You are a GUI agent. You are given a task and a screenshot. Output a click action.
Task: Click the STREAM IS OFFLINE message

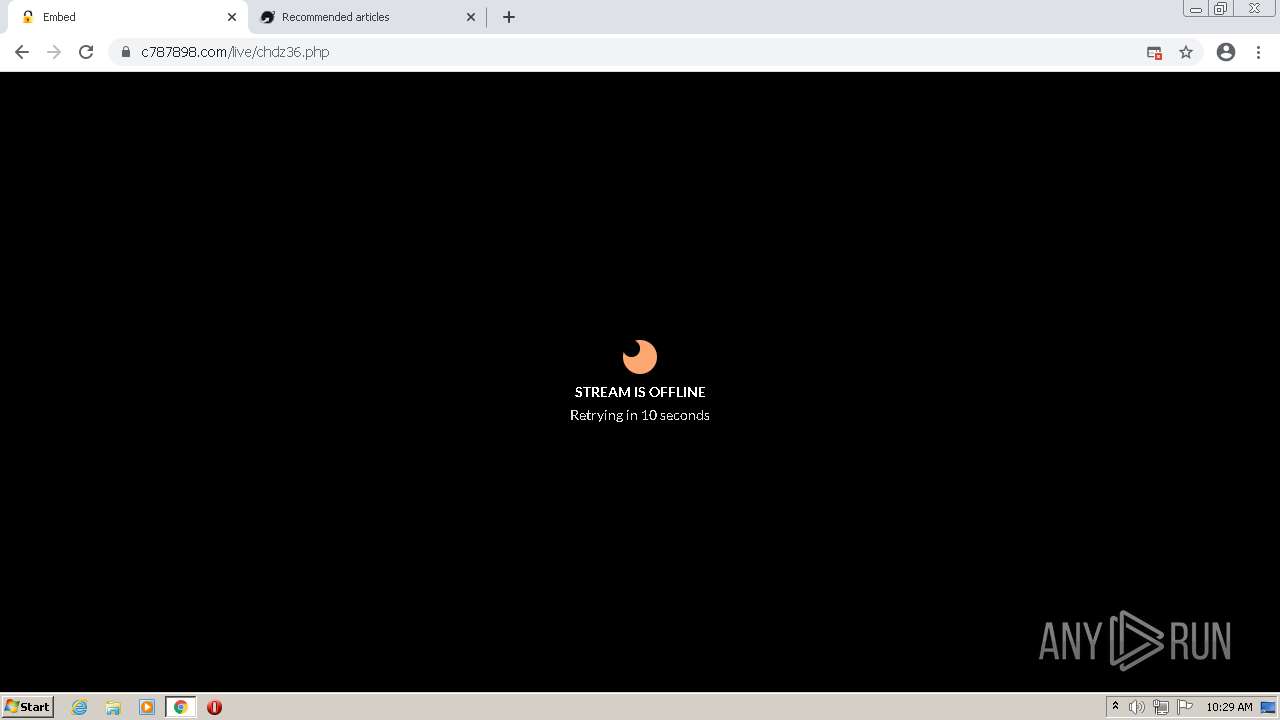(640, 392)
